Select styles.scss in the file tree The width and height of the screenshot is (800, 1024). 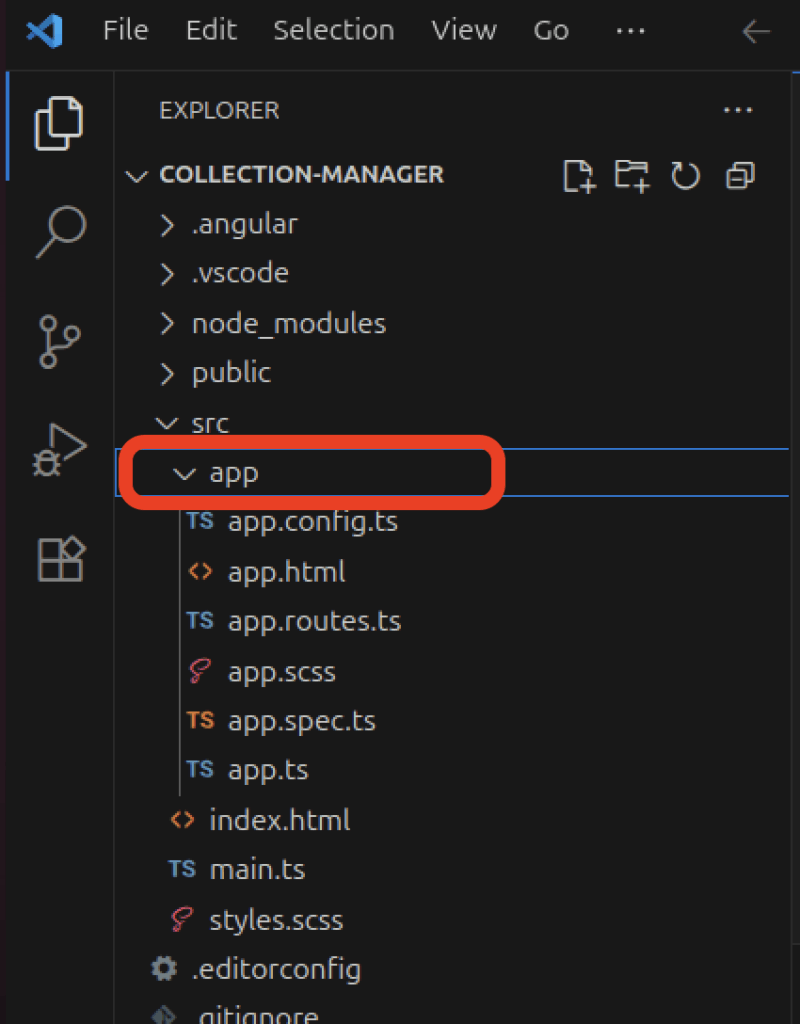click(276, 919)
